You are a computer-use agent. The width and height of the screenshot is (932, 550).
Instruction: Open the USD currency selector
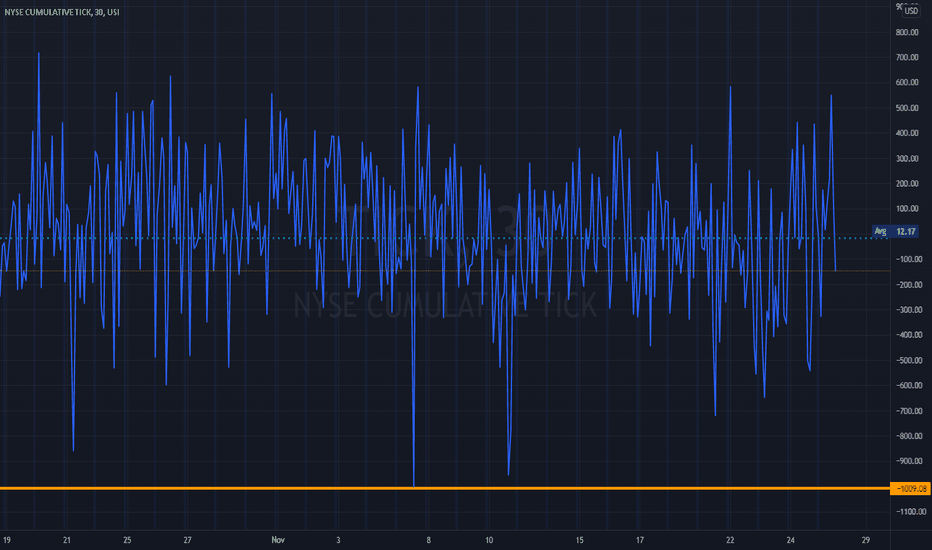tap(911, 11)
